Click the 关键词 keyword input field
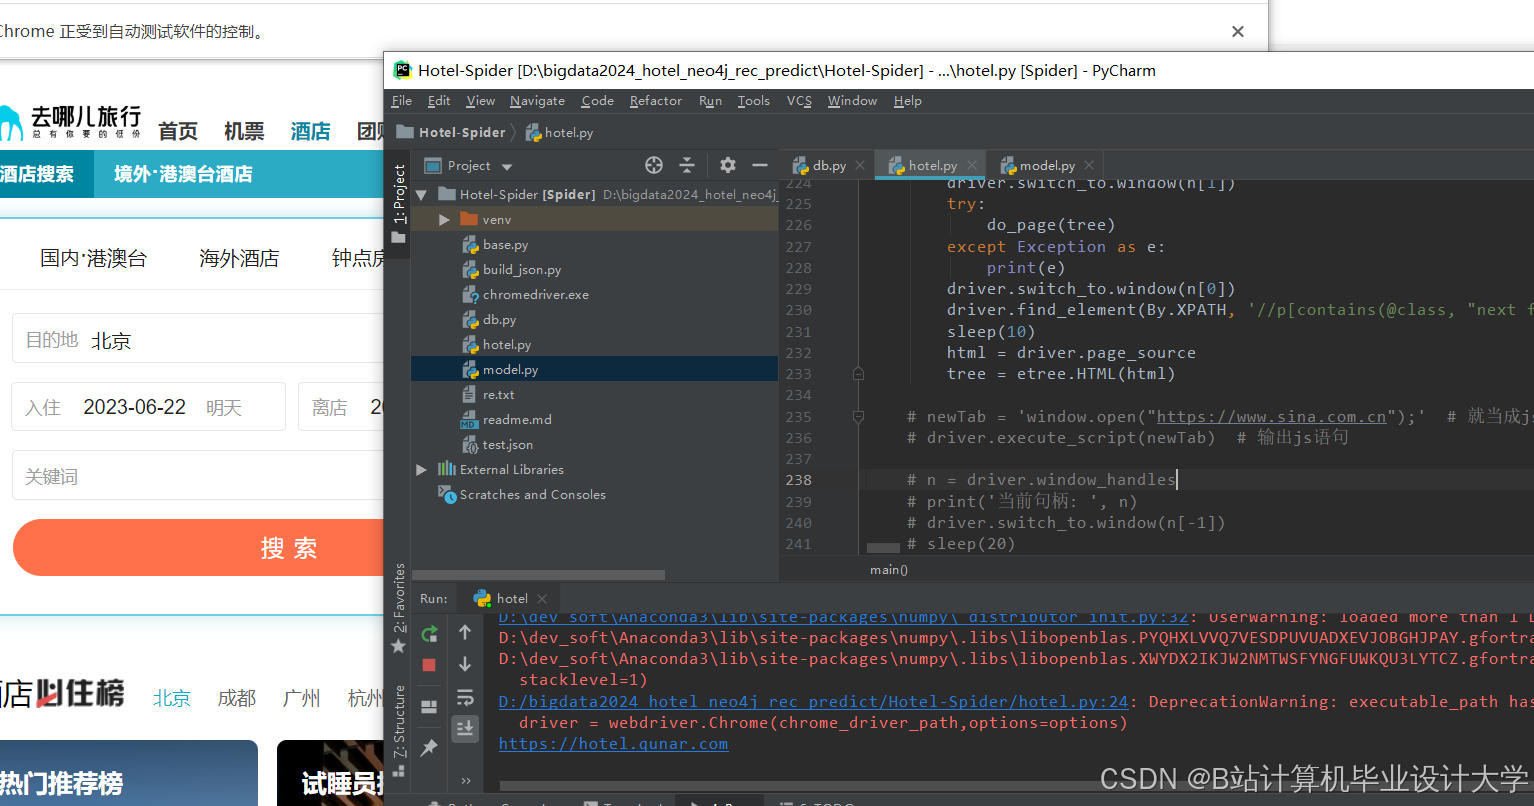The width and height of the screenshot is (1534, 806). pyautogui.click(x=198, y=476)
